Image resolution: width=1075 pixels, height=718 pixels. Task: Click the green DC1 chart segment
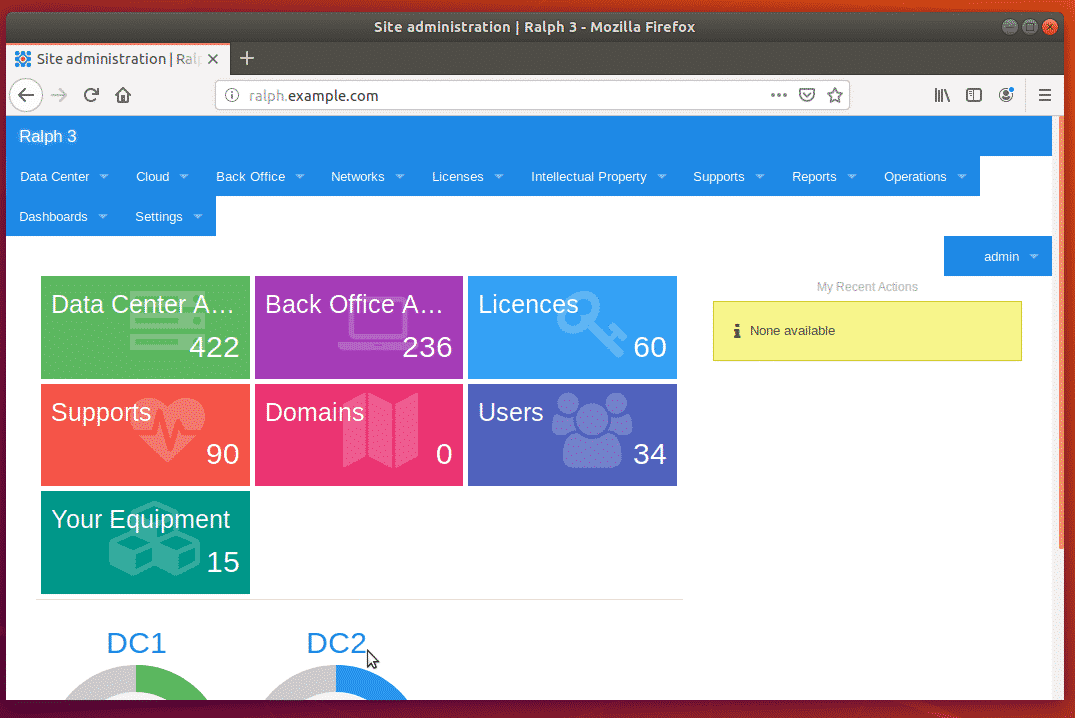[170, 681]
